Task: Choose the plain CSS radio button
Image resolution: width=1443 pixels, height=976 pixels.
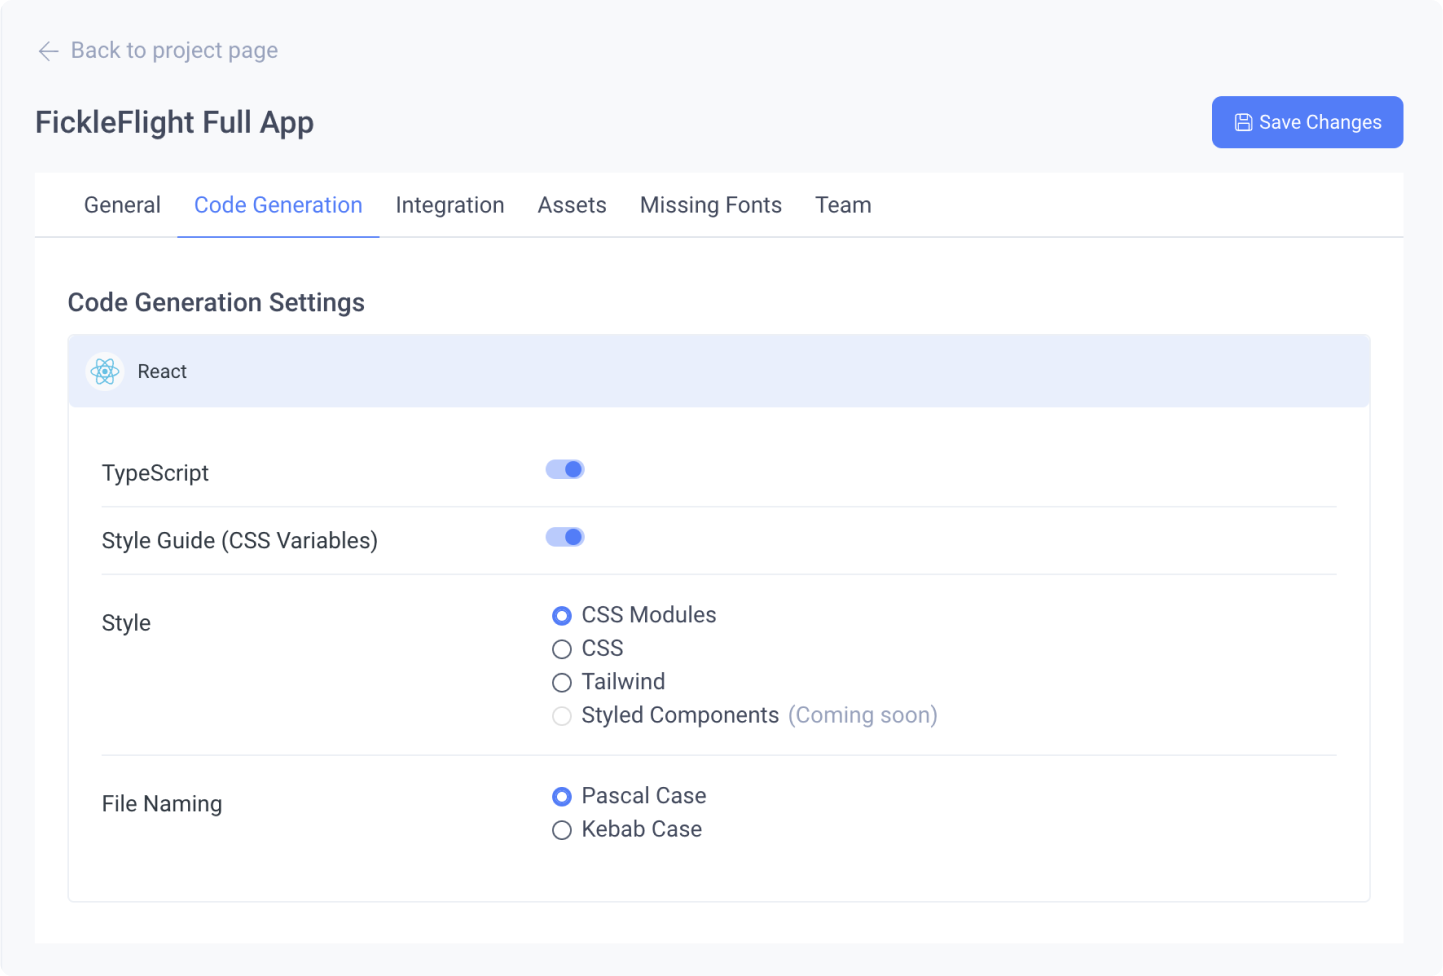Action: click(562, 650)
